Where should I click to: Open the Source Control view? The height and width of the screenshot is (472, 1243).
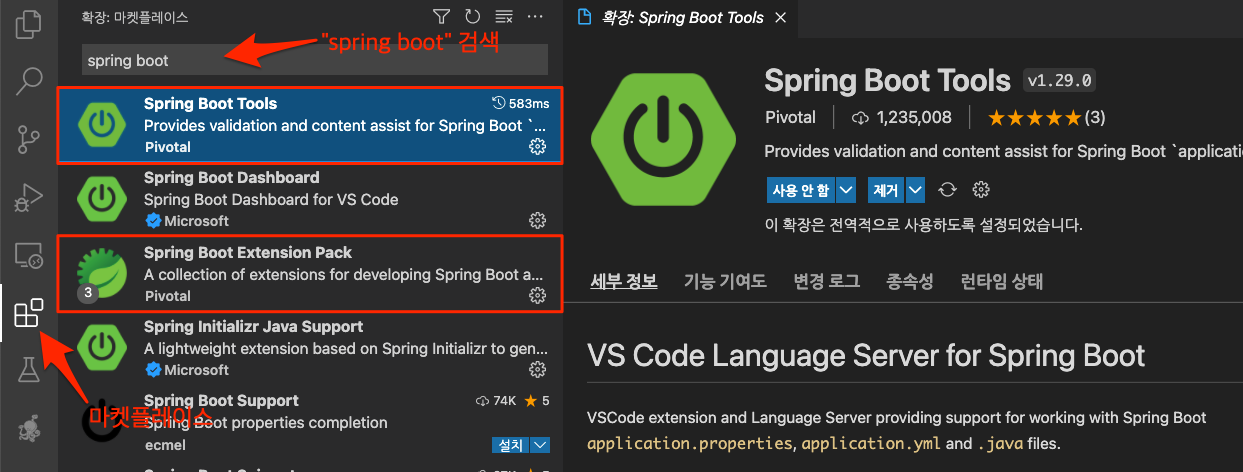coord(29,139)
